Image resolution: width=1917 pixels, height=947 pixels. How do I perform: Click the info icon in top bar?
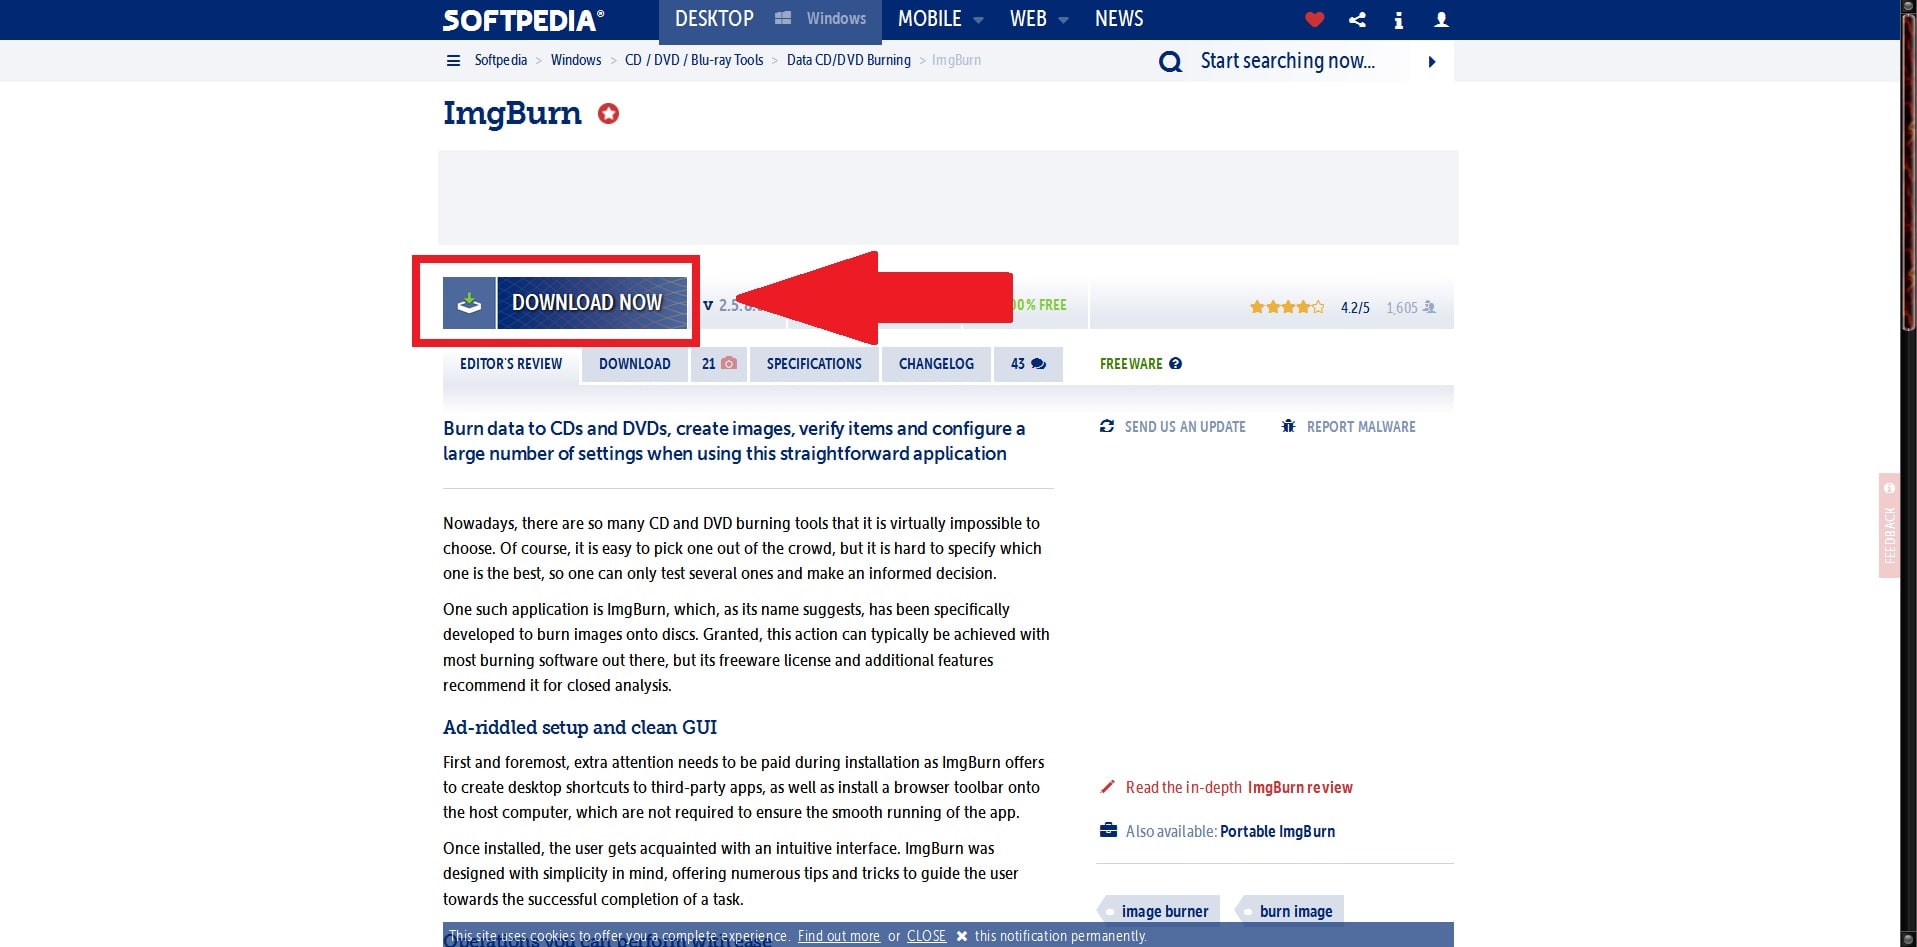1398,20
